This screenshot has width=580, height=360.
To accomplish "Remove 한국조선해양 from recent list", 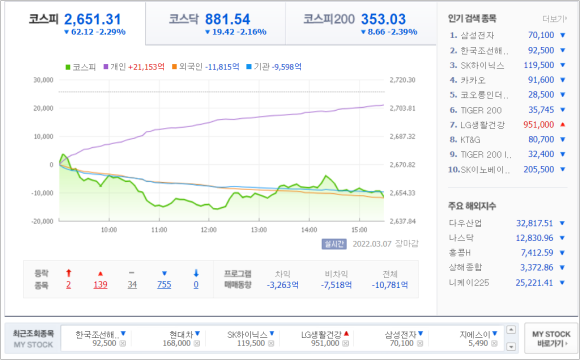I will tap(123, 344).
